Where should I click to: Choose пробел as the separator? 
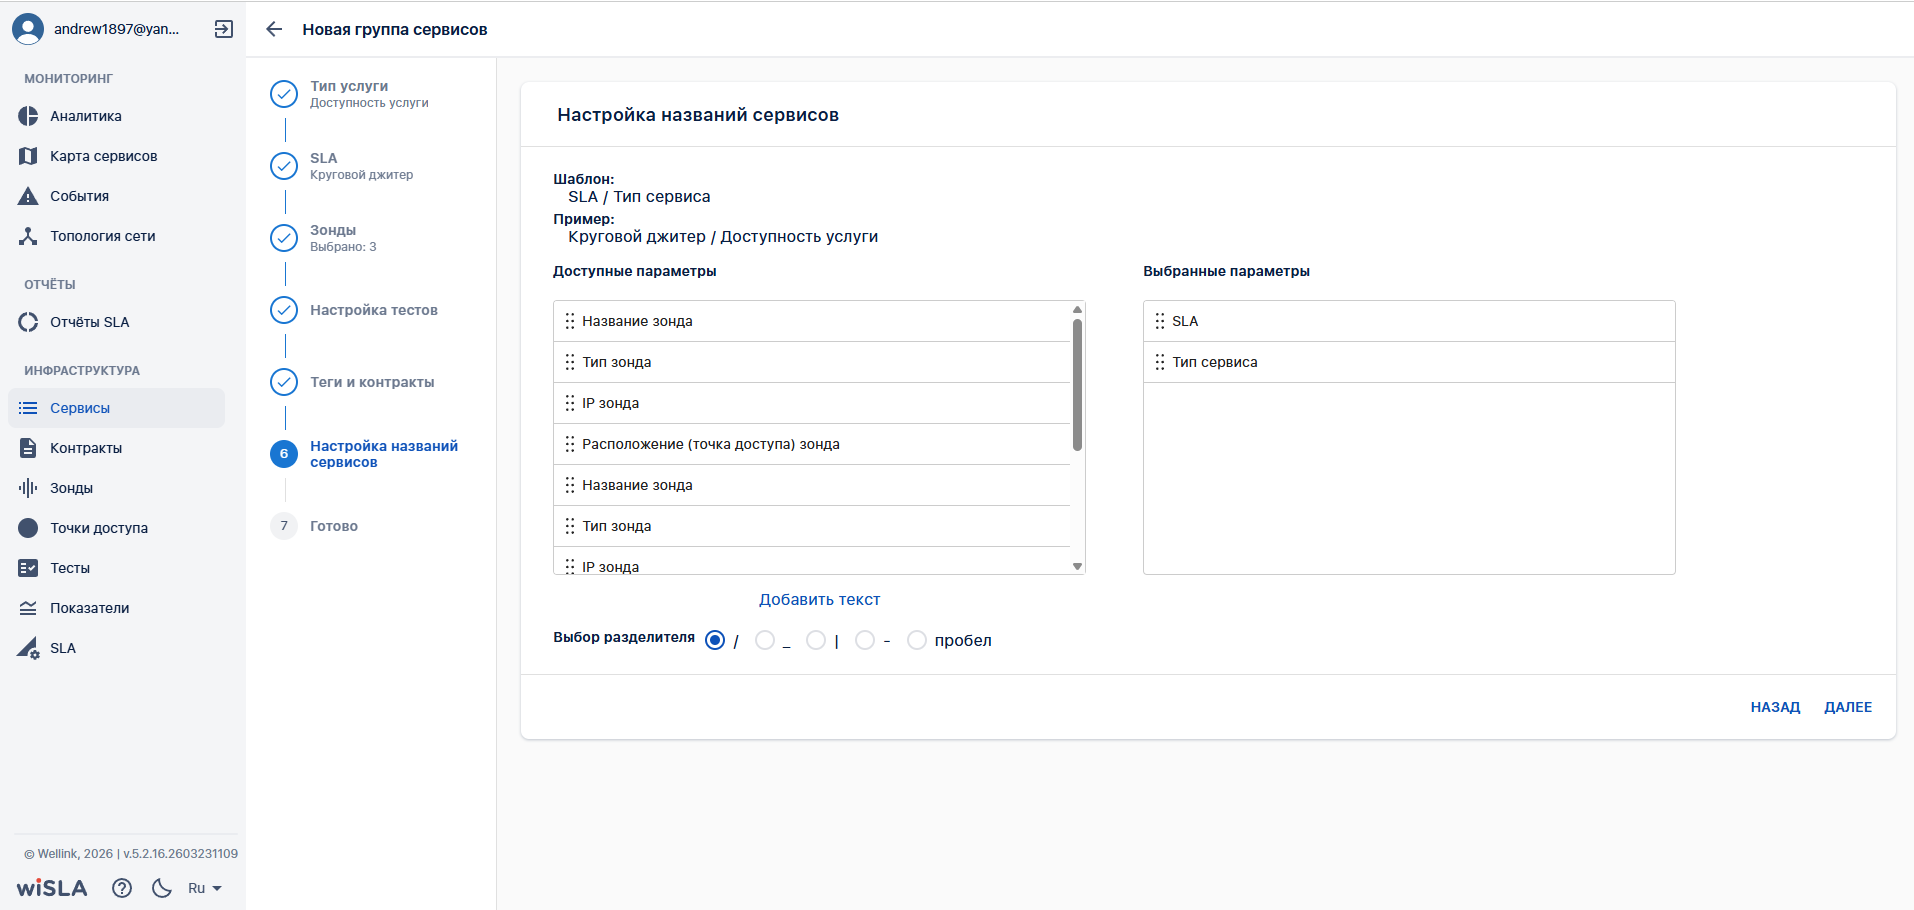click(x=917, y=640)
